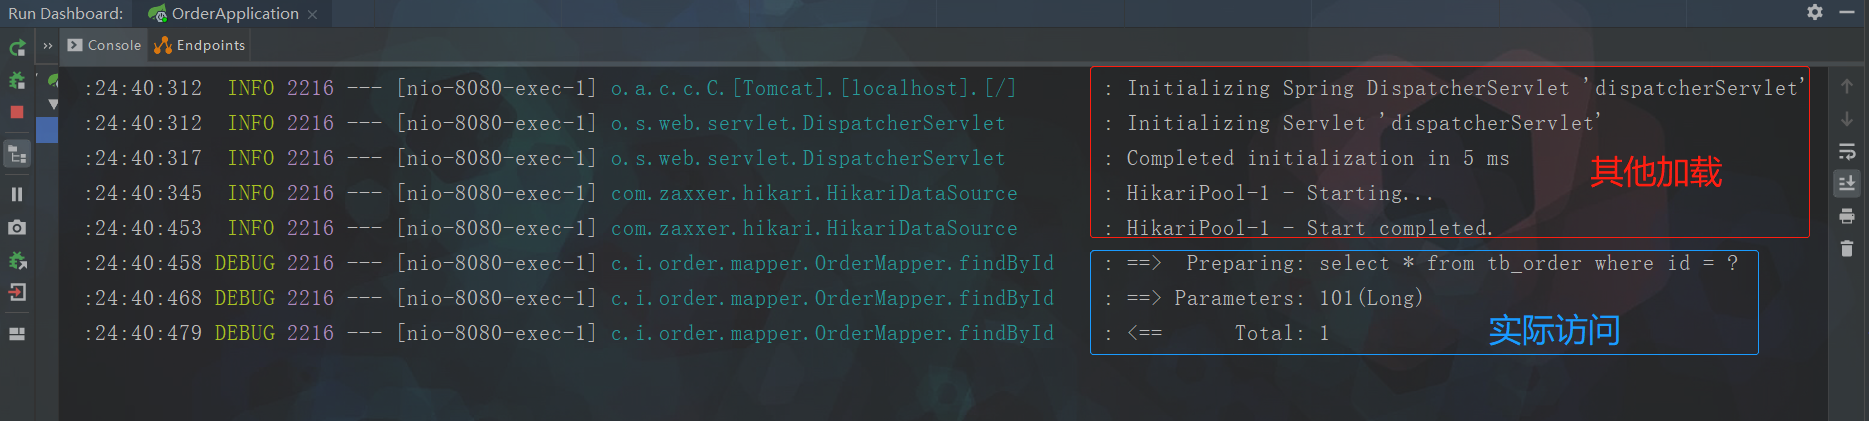Jump down the stack trace with down arrow

pyautogui.click(x=1847, y=119)
